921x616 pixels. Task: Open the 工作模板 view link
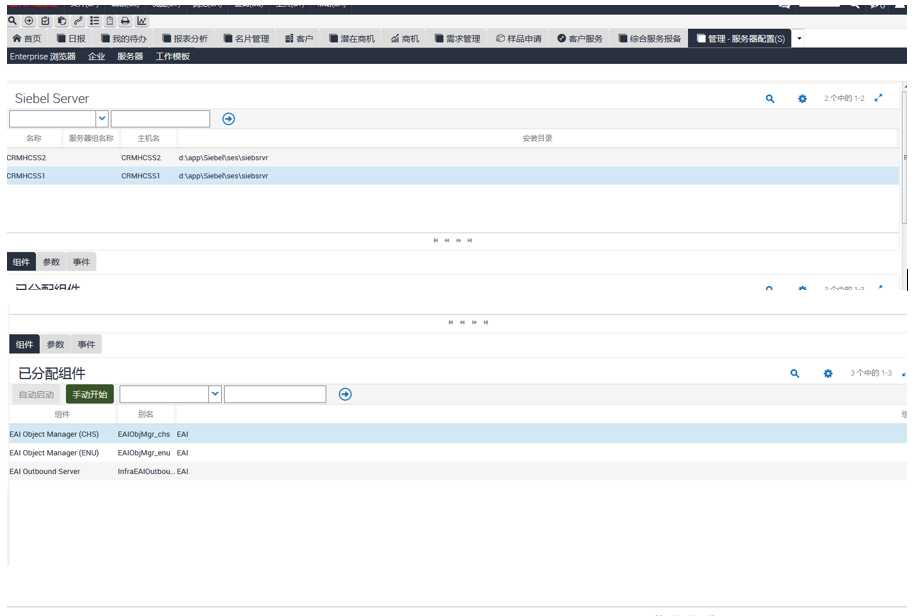pos(173,56)
